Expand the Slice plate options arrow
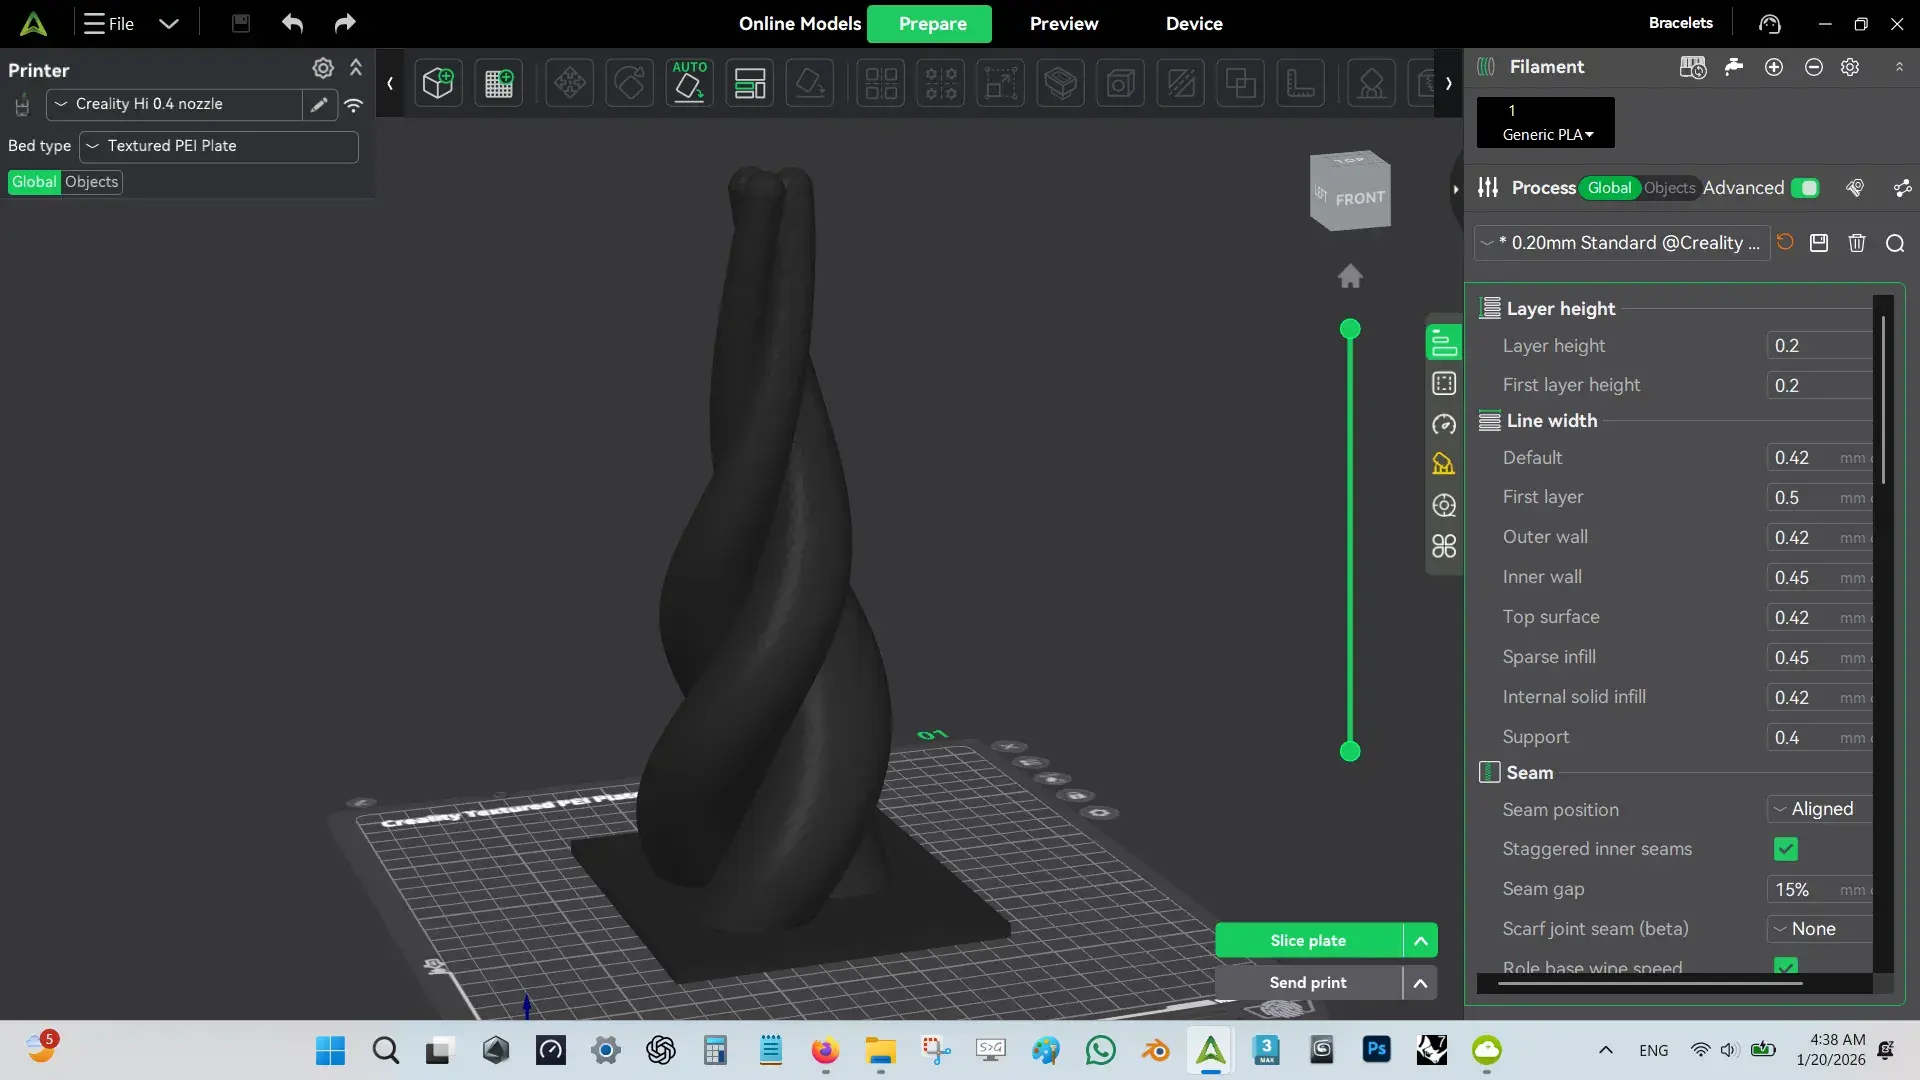The image size is (1920, 1080). click(x=1421, y=941)
